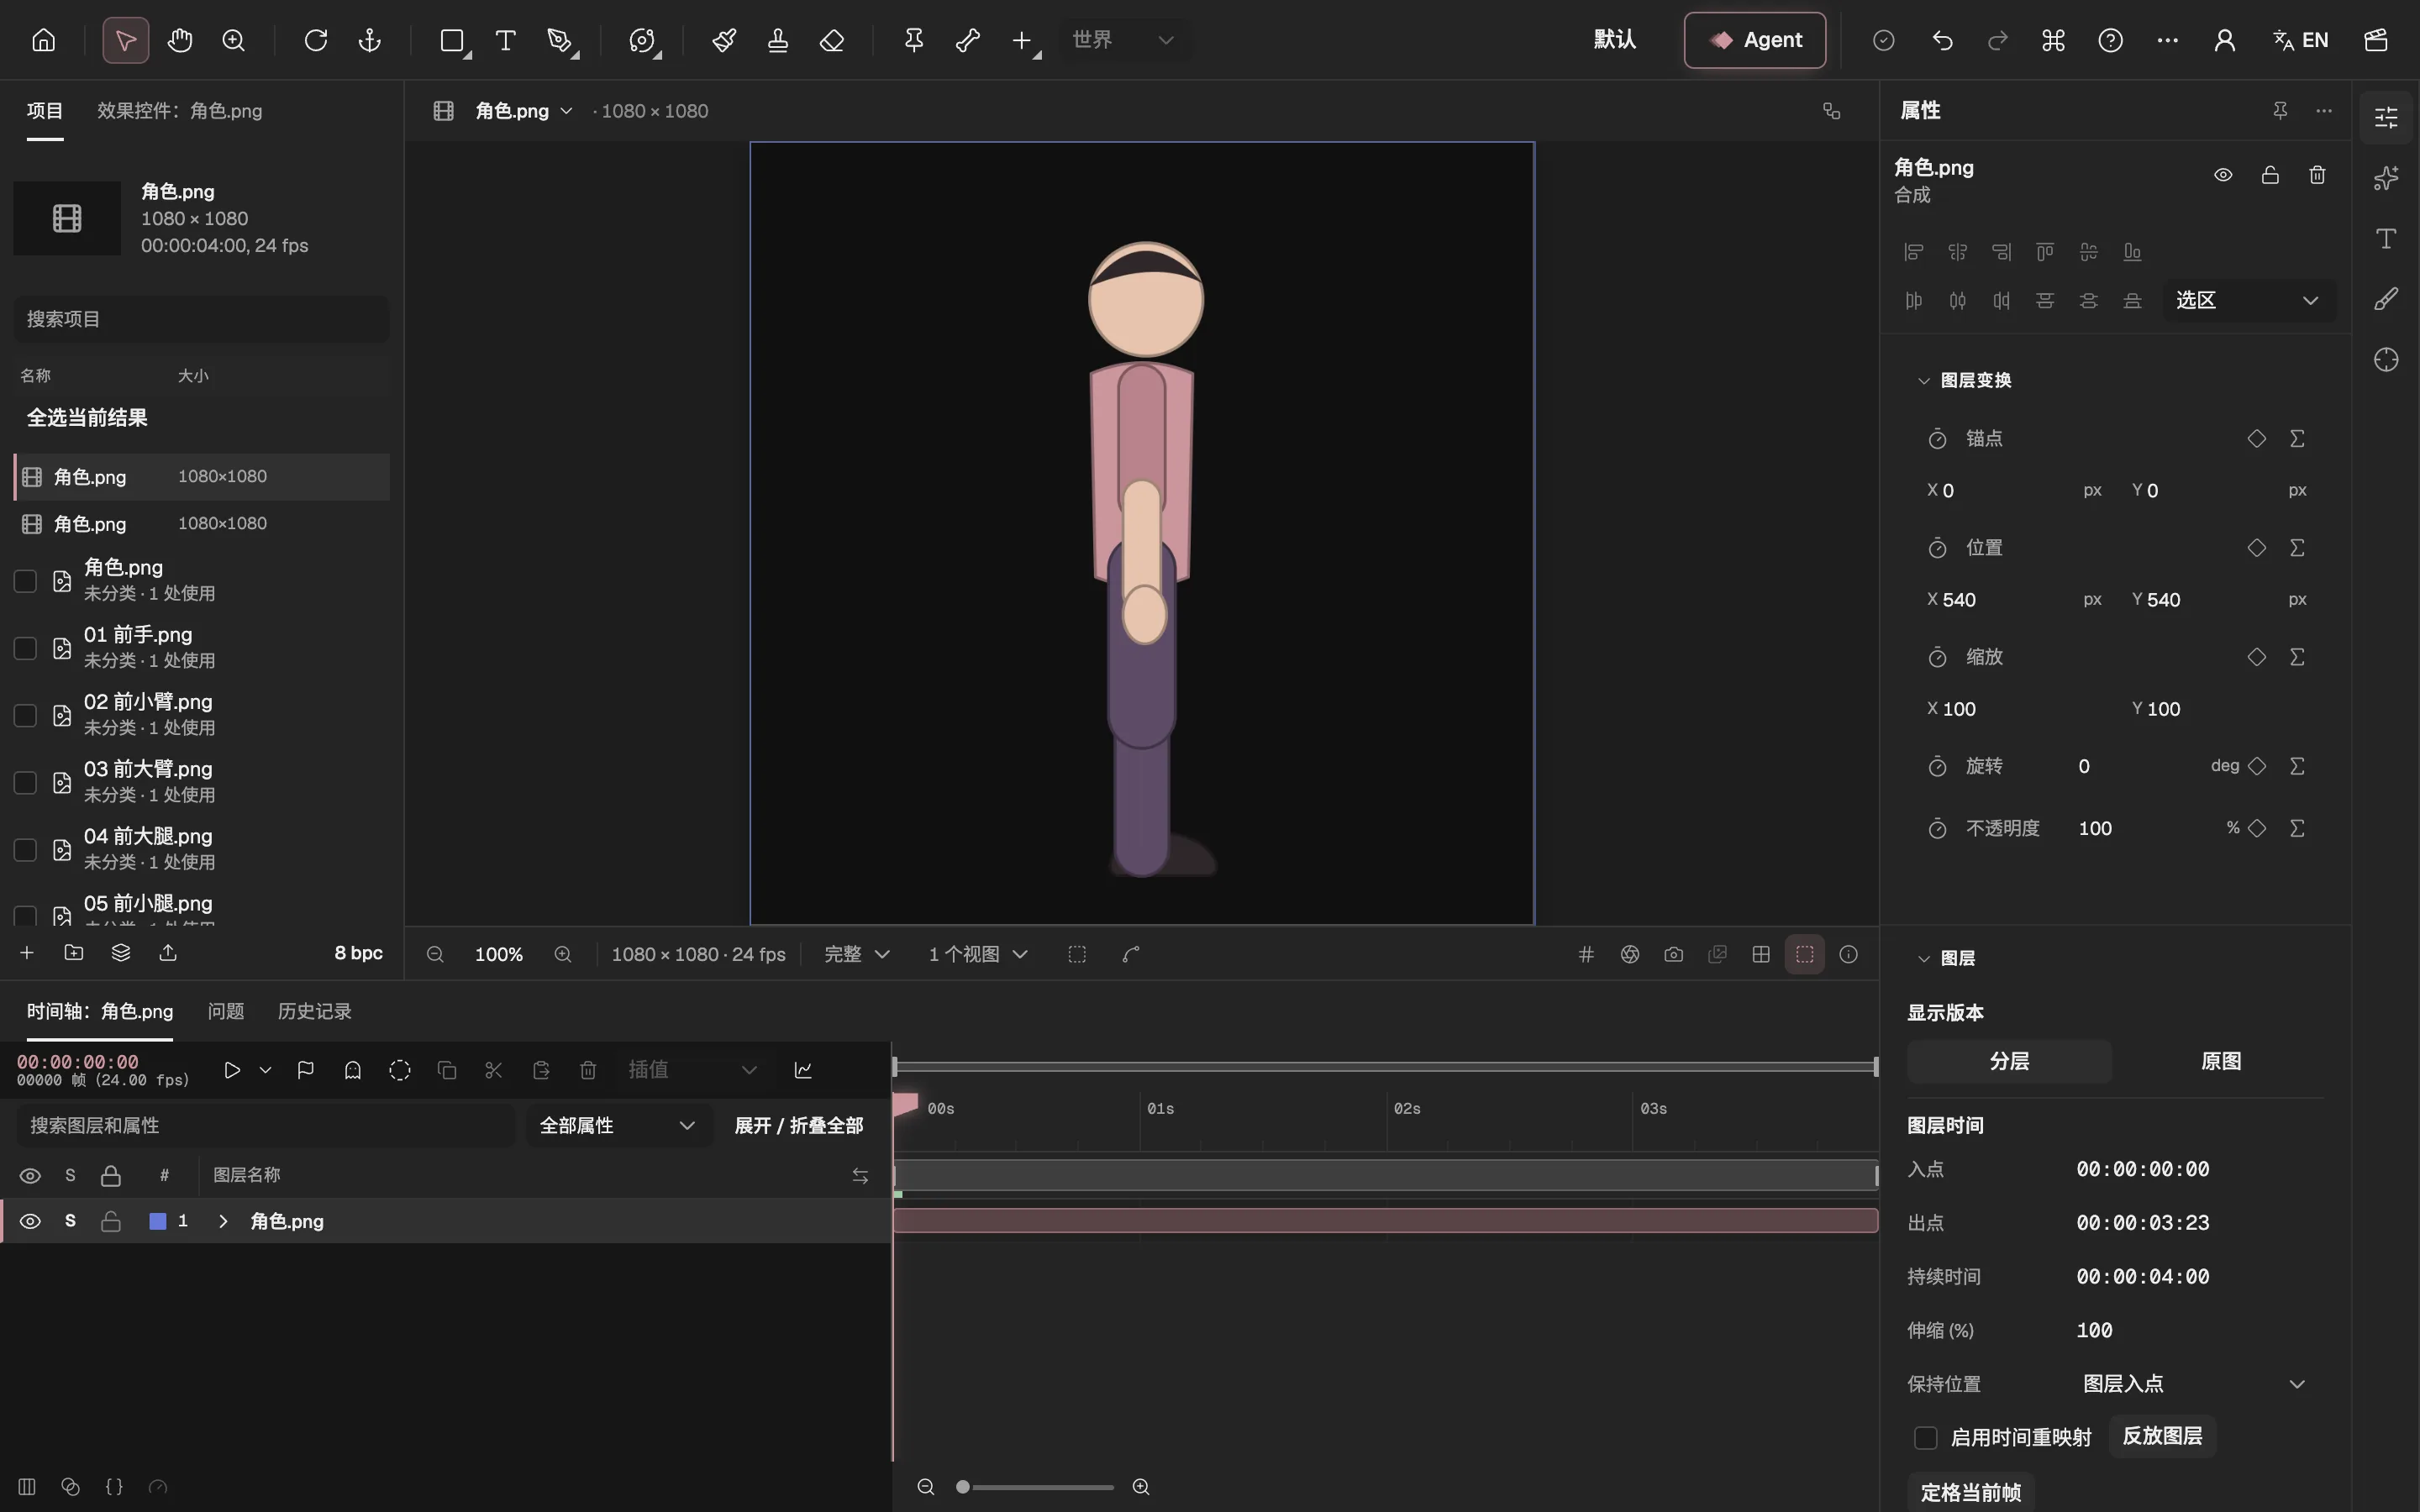Collapse the 图层变换 section

tap(1923, 380)
